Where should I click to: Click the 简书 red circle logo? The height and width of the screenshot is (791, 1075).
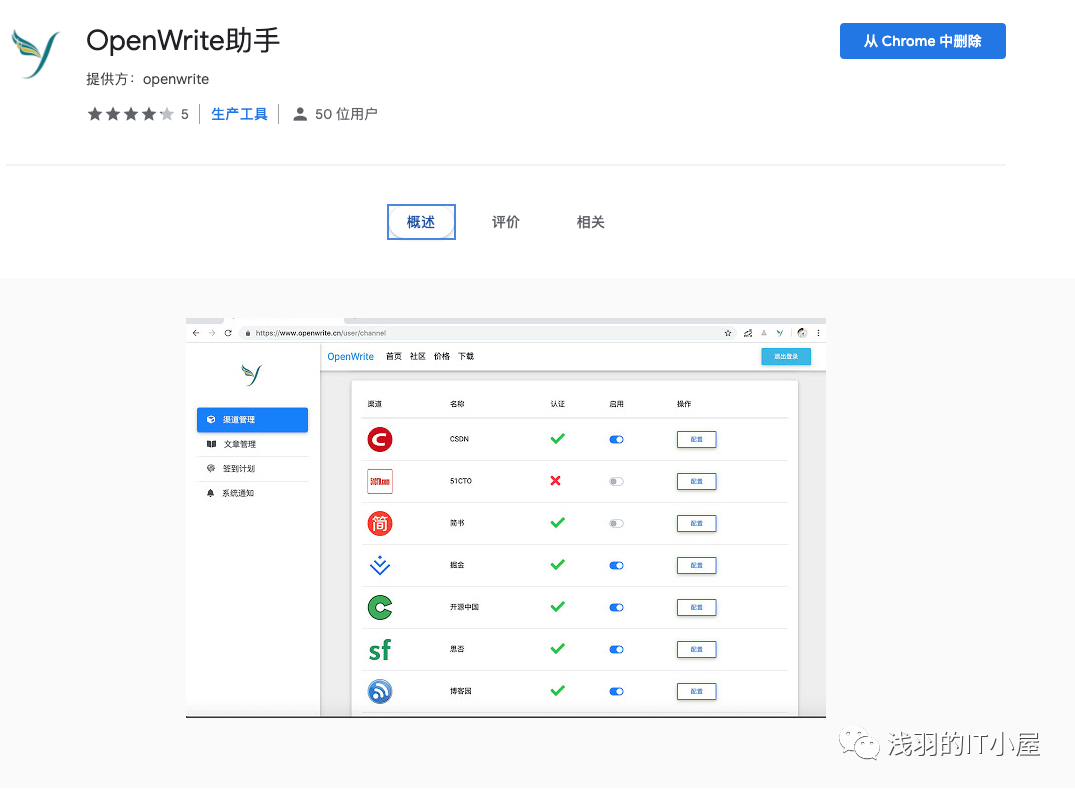(380, 524)
